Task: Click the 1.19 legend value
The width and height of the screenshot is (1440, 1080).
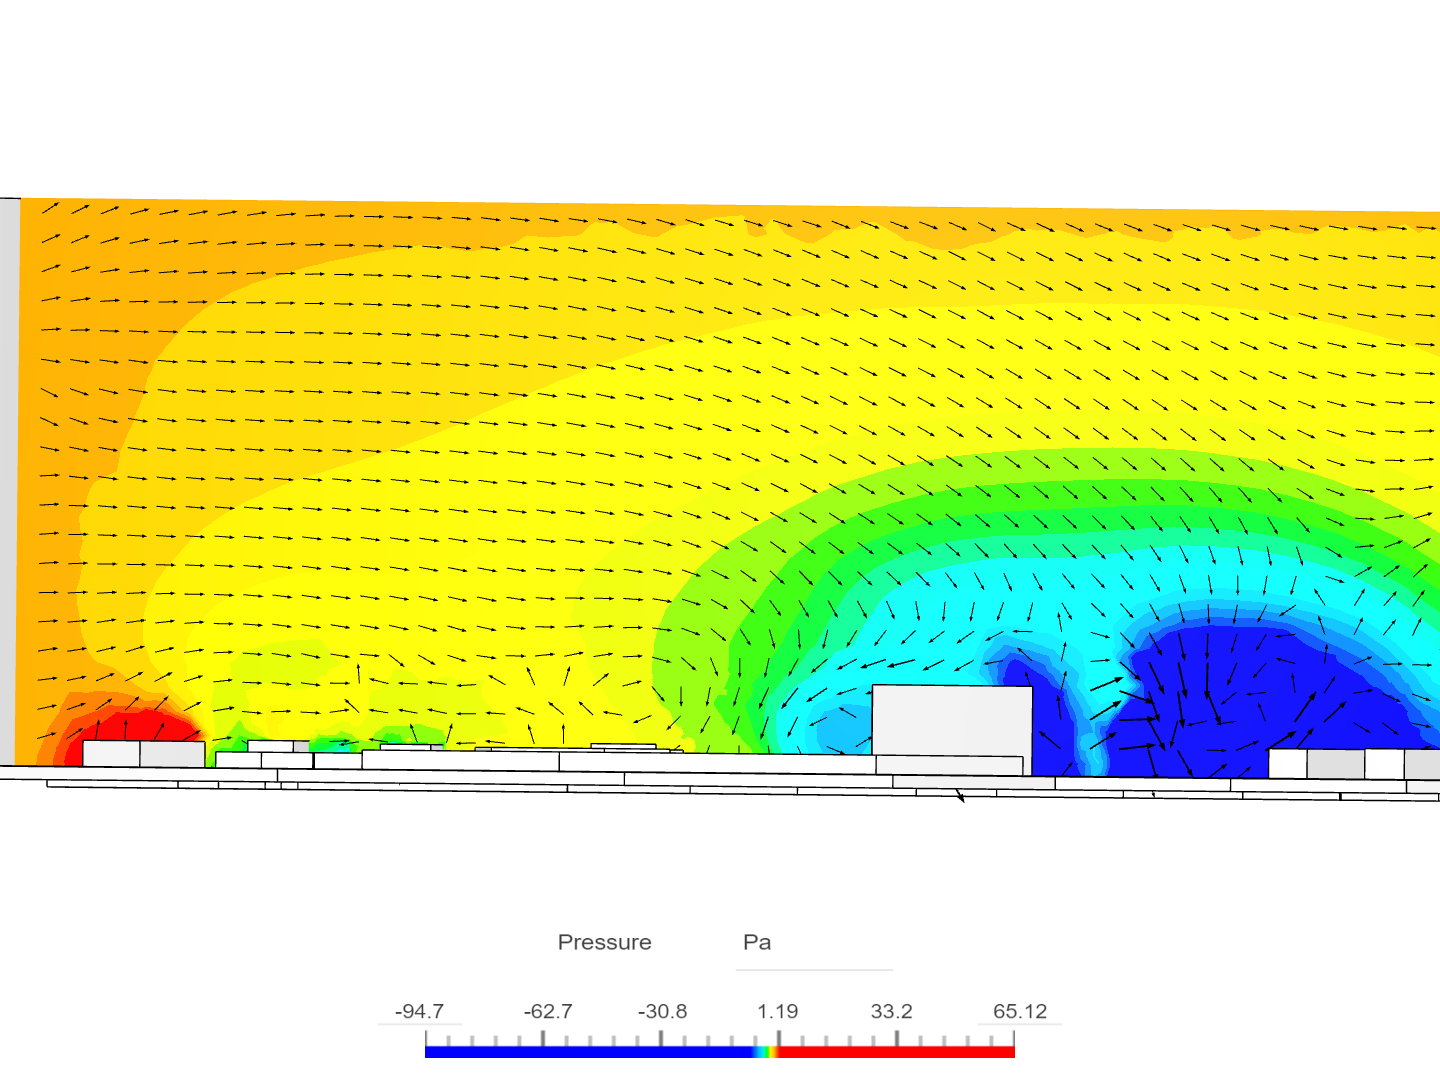Action: pos(778,1011)
